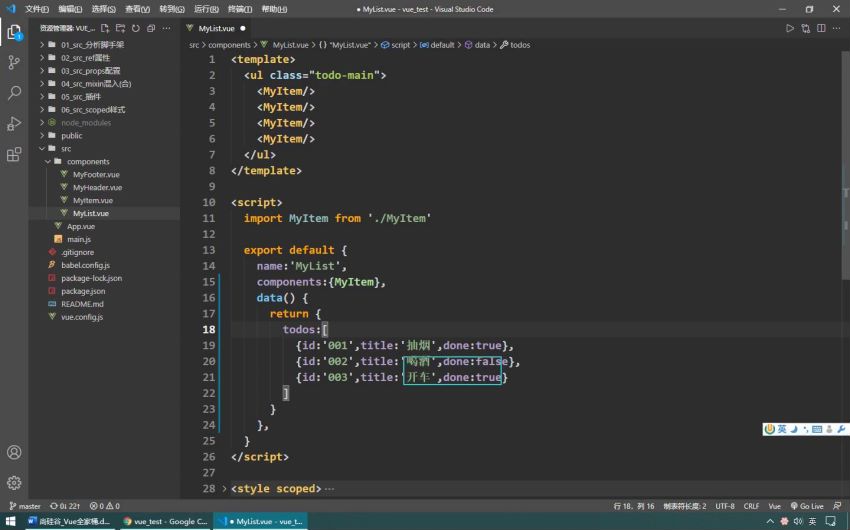850x530 pixels.
Task: Click the Split Editor icon
Action: [x=821, y=28]
